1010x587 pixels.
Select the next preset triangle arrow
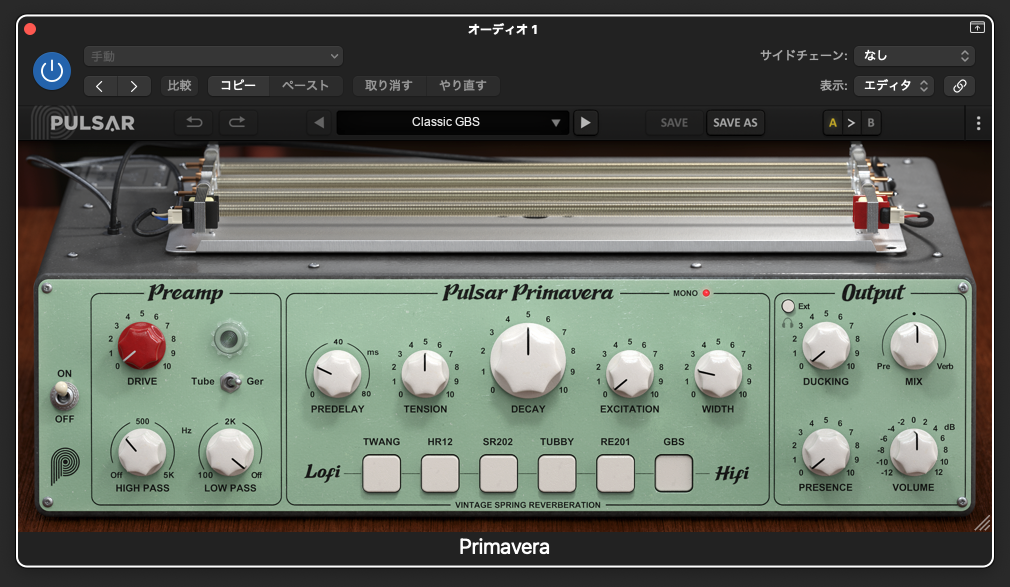(x=586, y=122)
